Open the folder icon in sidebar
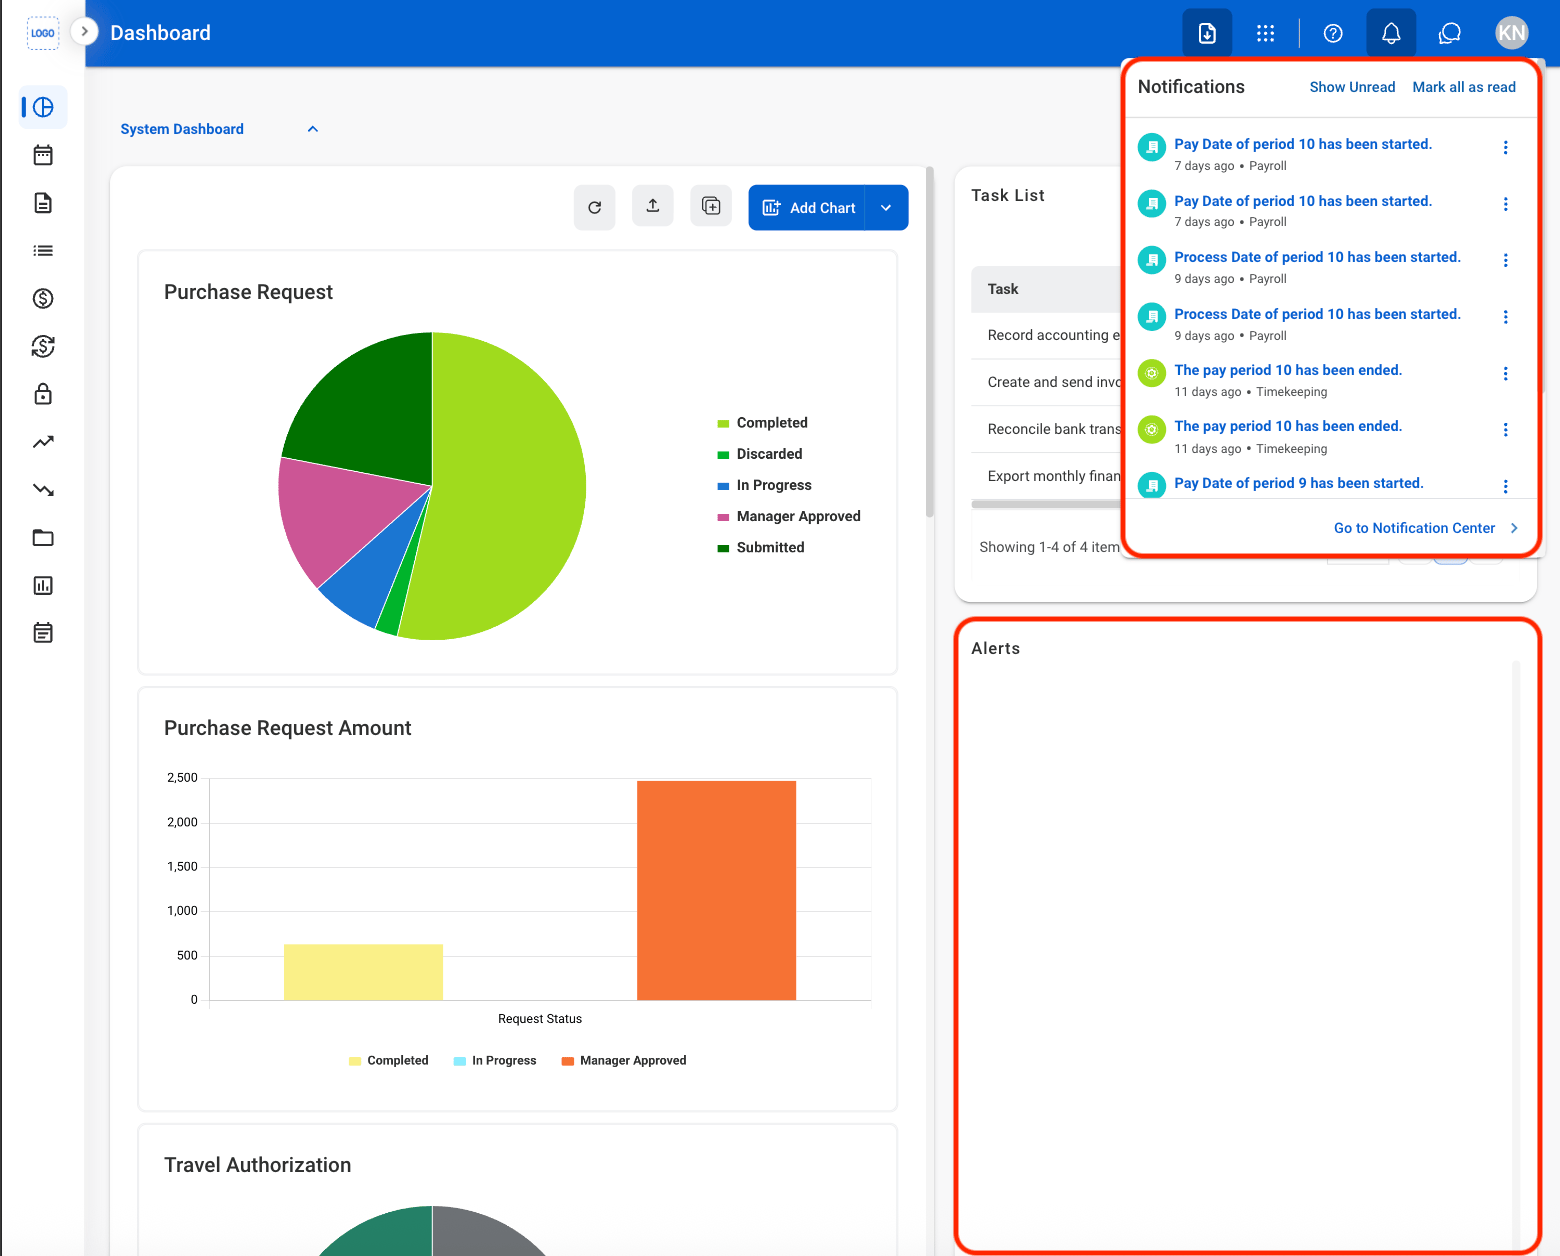The image size is (1560, 1256). click(x=43, y=537)
